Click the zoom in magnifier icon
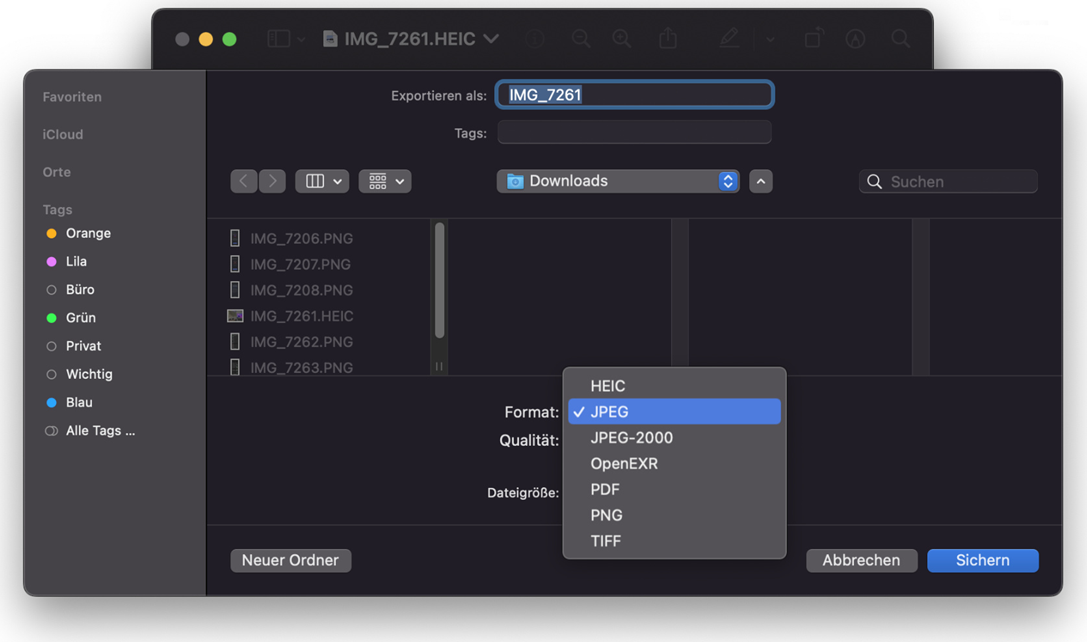Image resolution: width=1087 pixels, height=642 pixels. point(621,39)
